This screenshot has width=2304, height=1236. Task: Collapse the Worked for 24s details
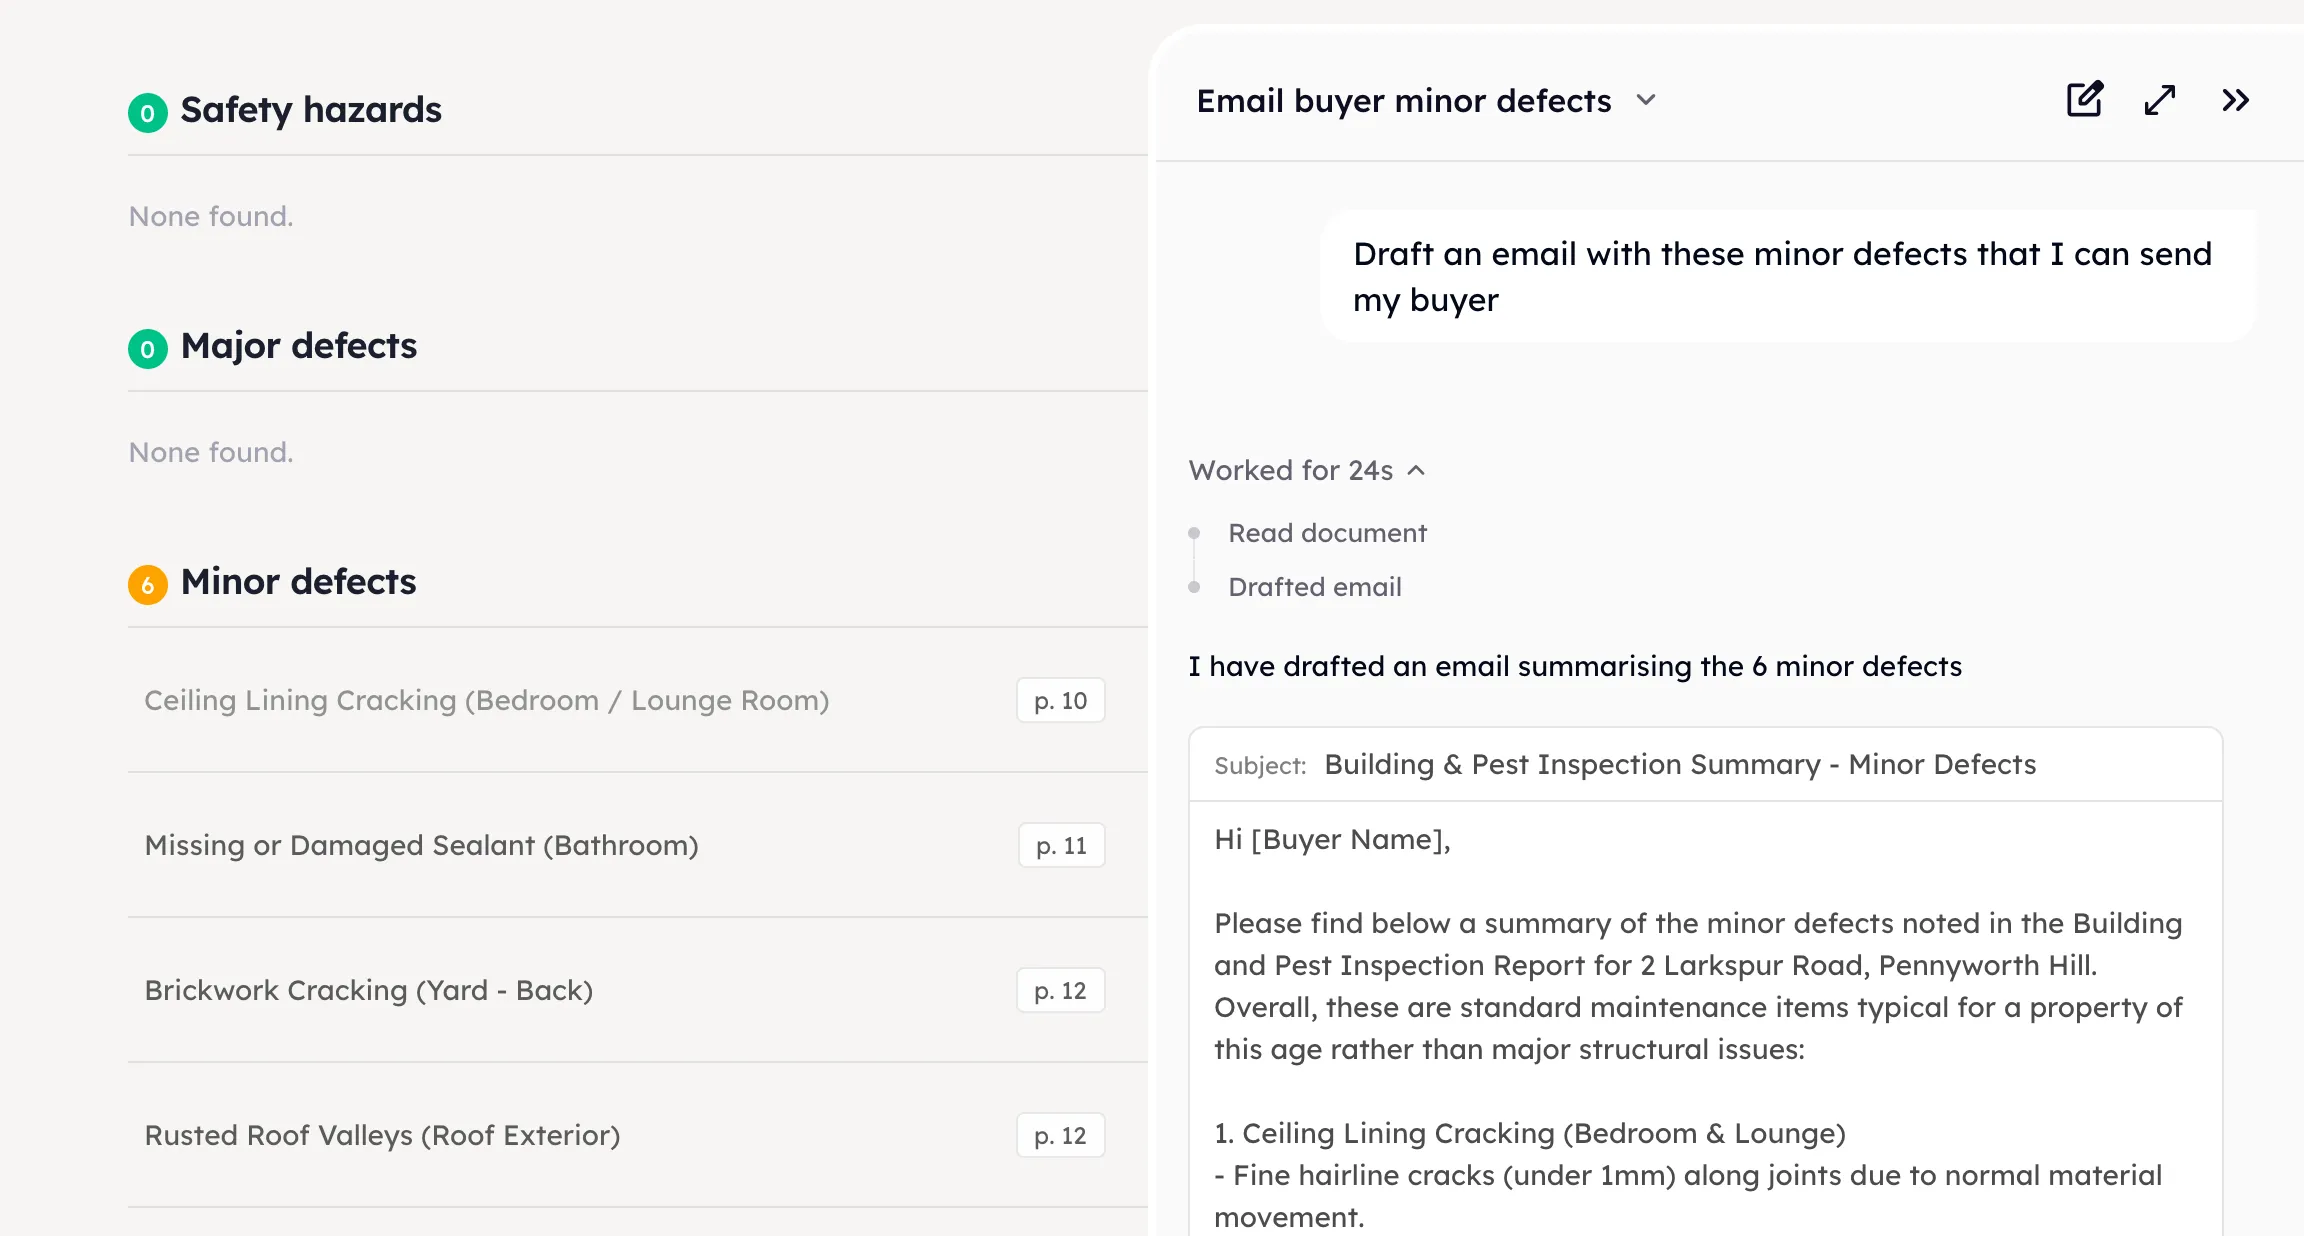click(1307, 470)
